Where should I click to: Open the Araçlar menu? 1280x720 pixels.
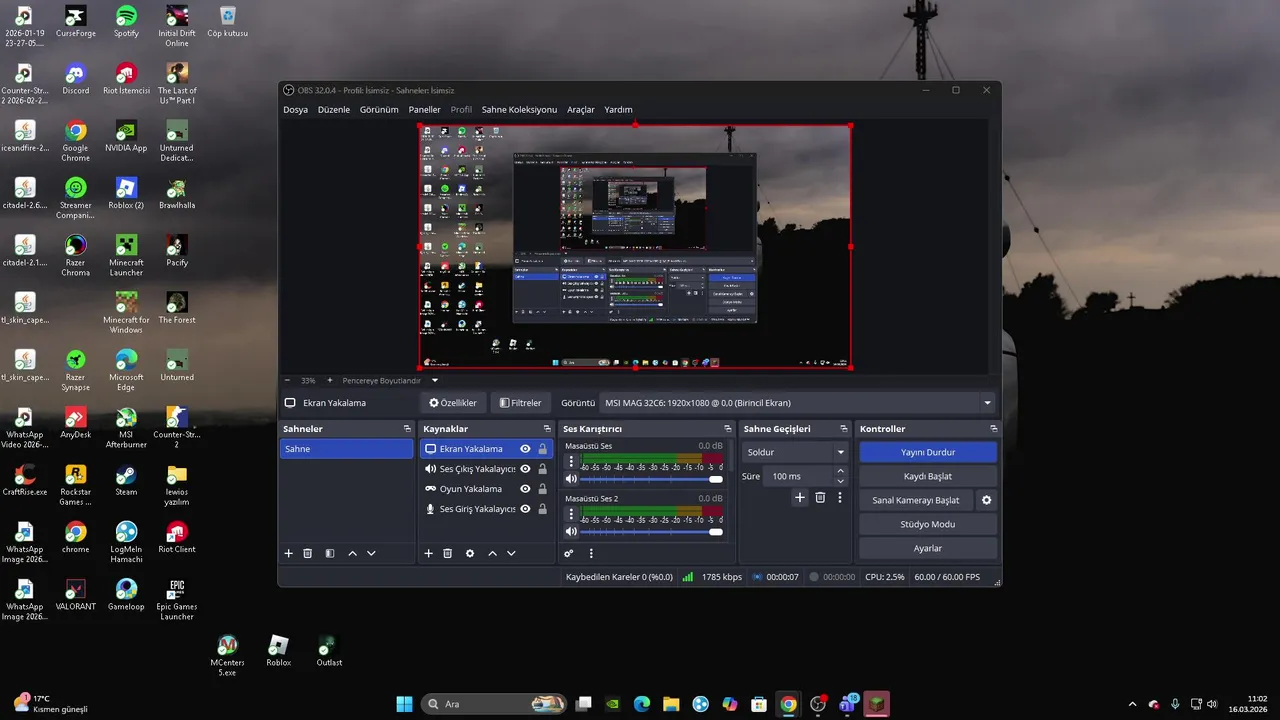581,110
